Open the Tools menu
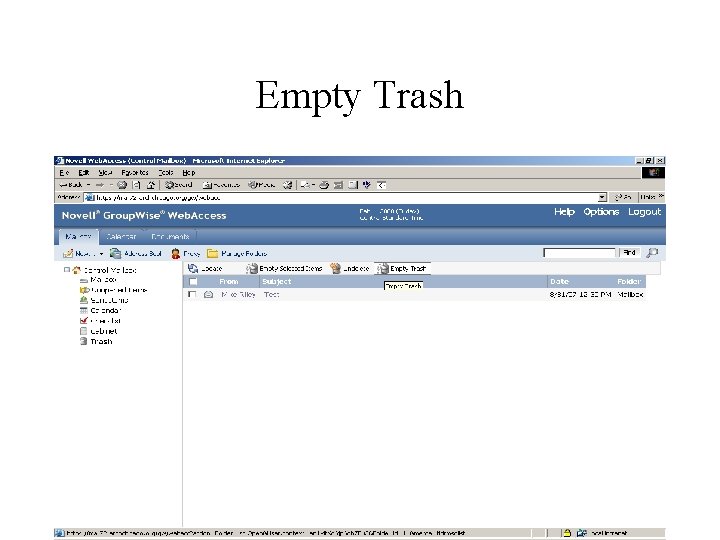This screenshot has width=720, height=540. [x=166, y=173]
